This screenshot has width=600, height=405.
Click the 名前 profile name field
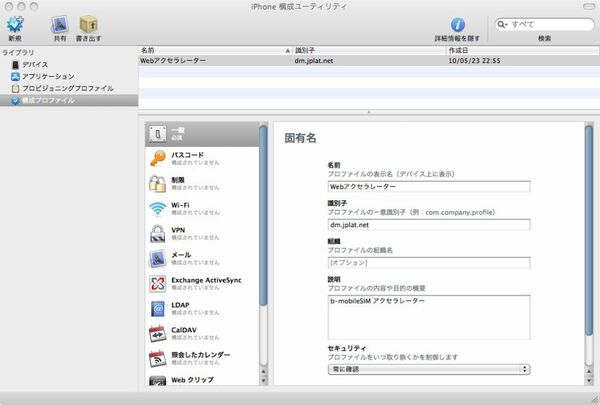point(429,187)
